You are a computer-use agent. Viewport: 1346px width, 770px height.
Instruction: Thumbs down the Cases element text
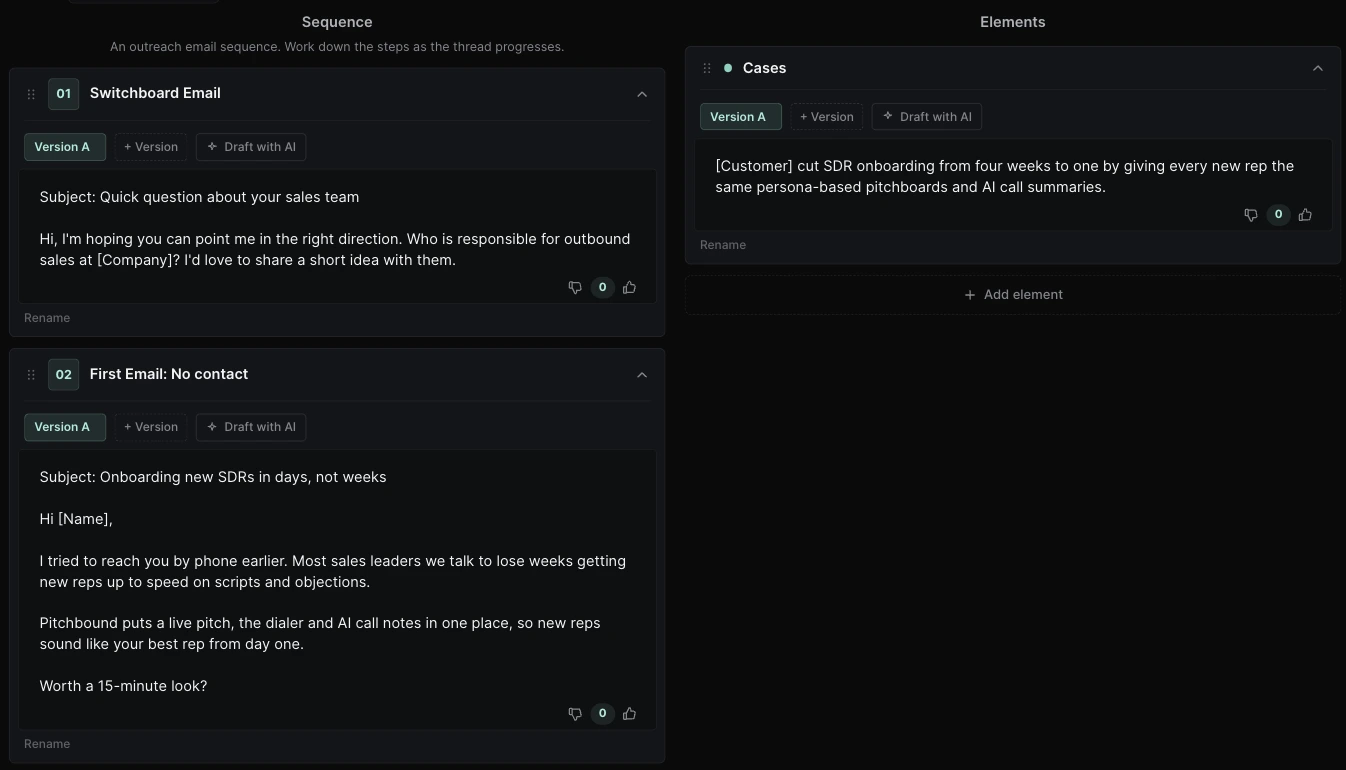(x=1251, y=215)
